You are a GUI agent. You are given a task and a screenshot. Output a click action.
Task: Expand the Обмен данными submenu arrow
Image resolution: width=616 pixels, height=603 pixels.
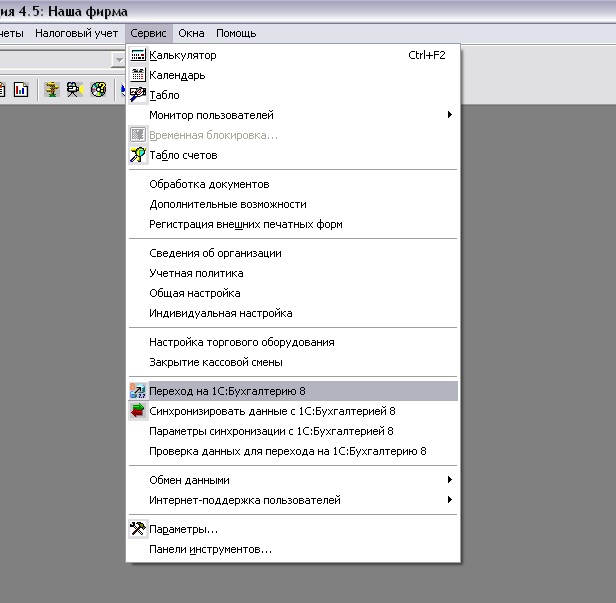[449, 480]
